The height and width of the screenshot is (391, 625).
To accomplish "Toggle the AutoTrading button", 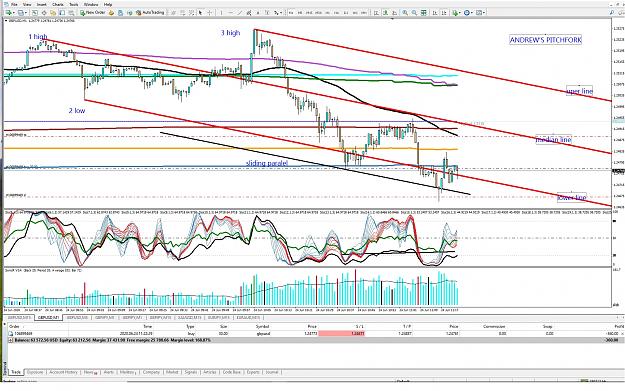I will coord(150,13).
